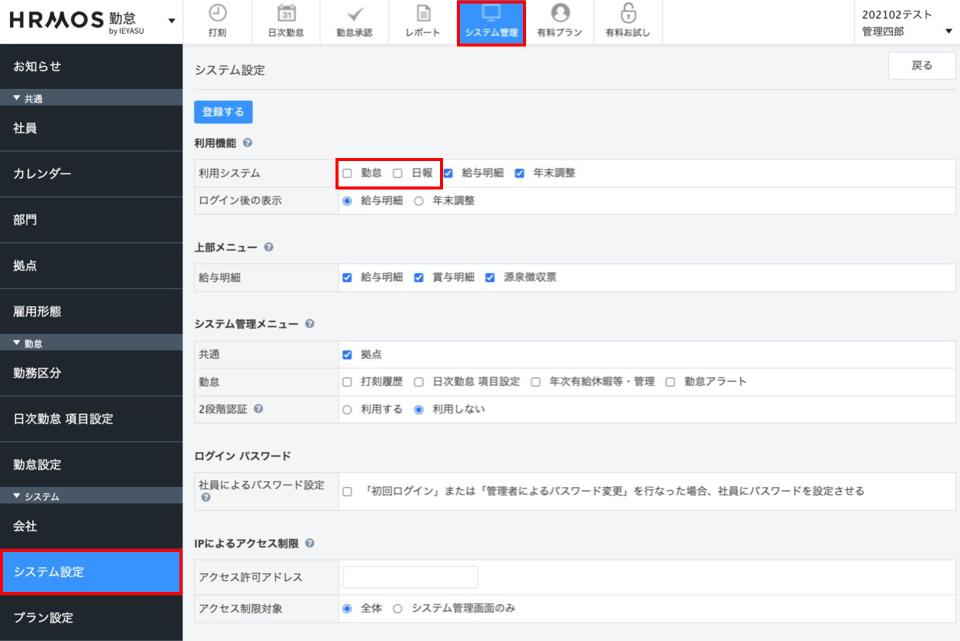The height and width of the screenshot is (641, 960).
Task: Select システム管理画面のみ radio option
Action: pos(398,608)
